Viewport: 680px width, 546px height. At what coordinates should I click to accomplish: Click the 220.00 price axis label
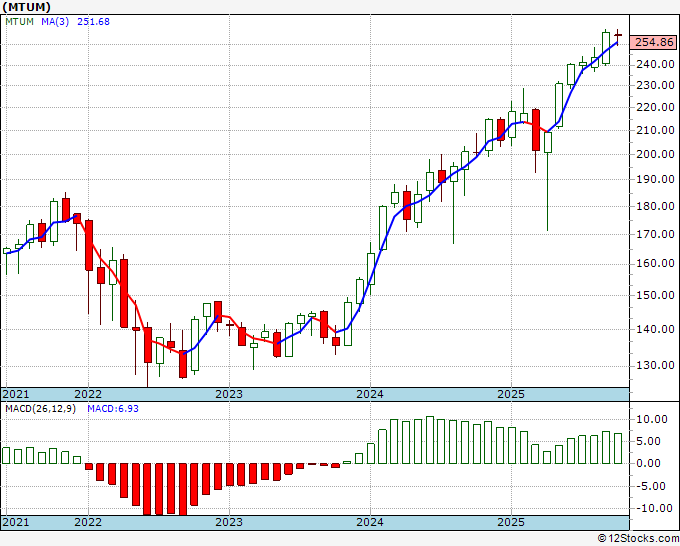[657, 108]
